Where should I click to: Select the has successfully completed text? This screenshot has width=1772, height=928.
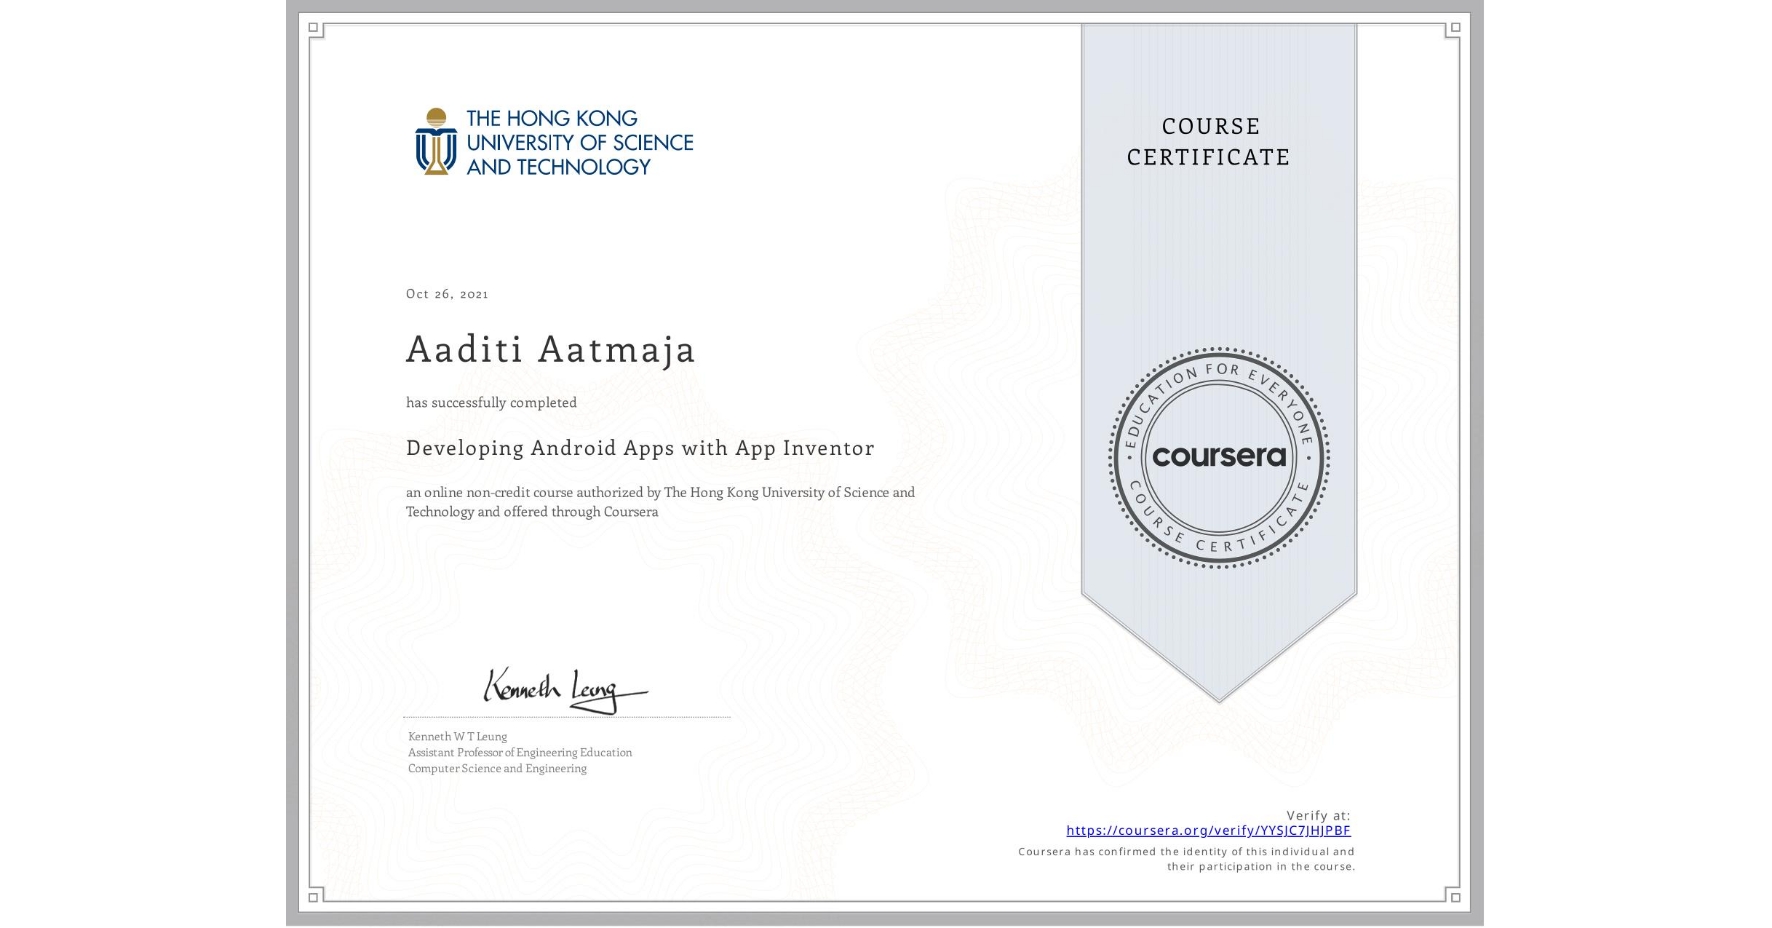click(492, 402)
